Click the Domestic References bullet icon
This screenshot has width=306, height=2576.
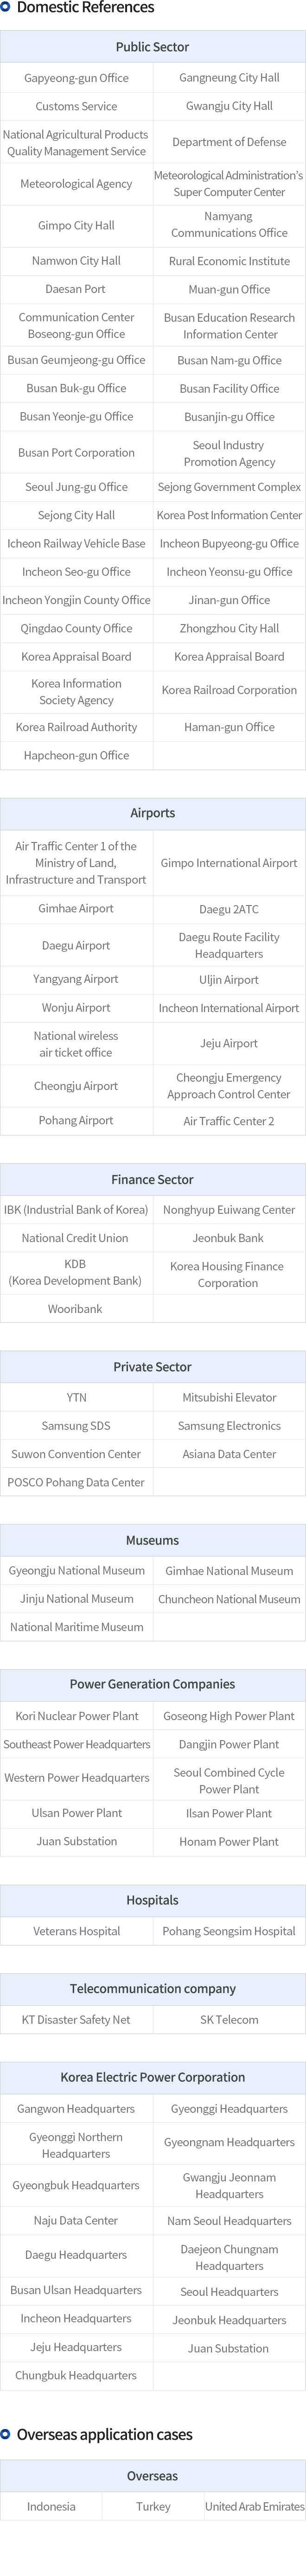[x=6, y=7]
